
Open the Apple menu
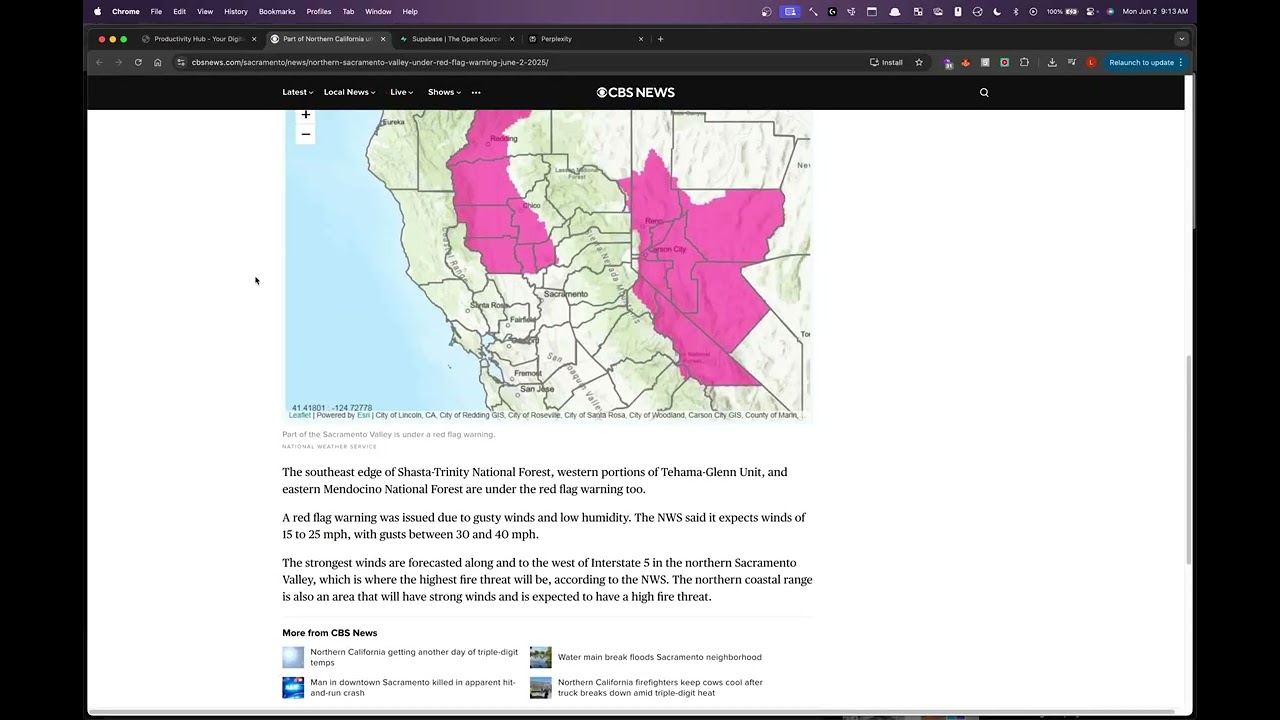[97, 11]
